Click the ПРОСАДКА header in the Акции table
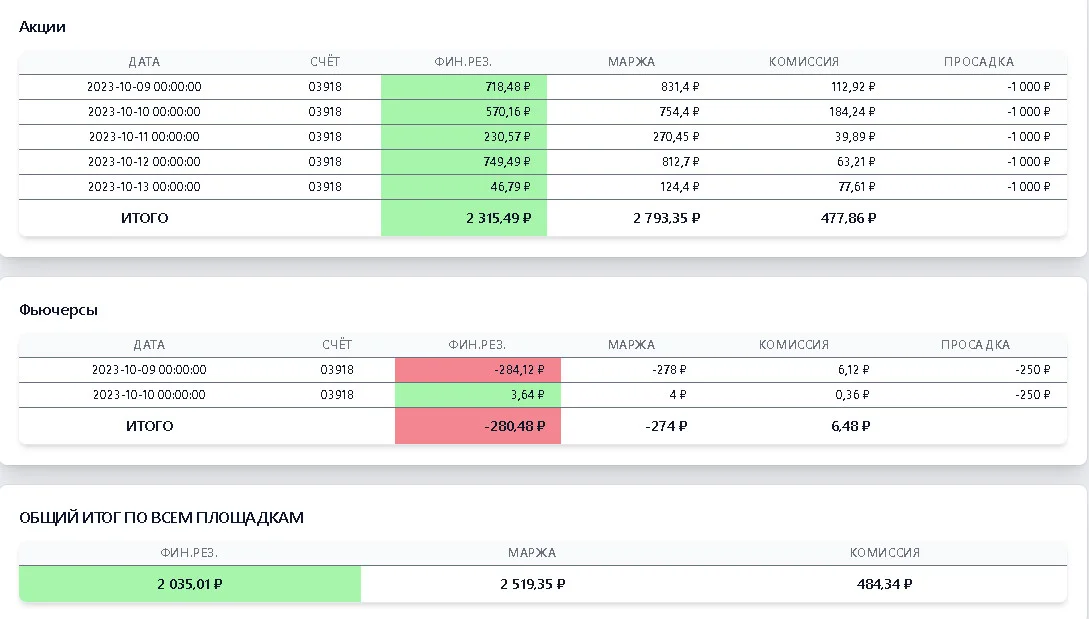The image size is (1089, 619). coord(979,62)
